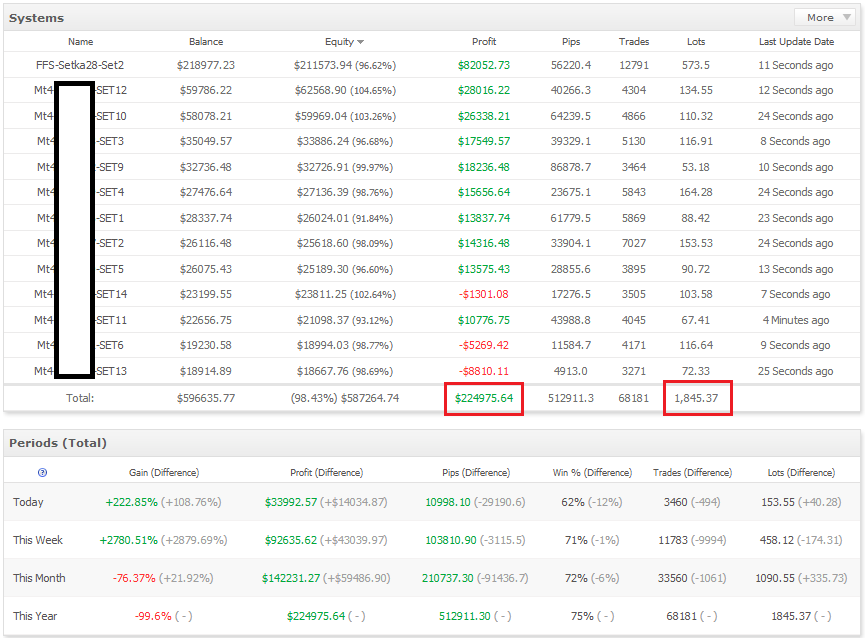Click the help question mark icon in Periods
This screenshot has height=638, width=865.
42,473
